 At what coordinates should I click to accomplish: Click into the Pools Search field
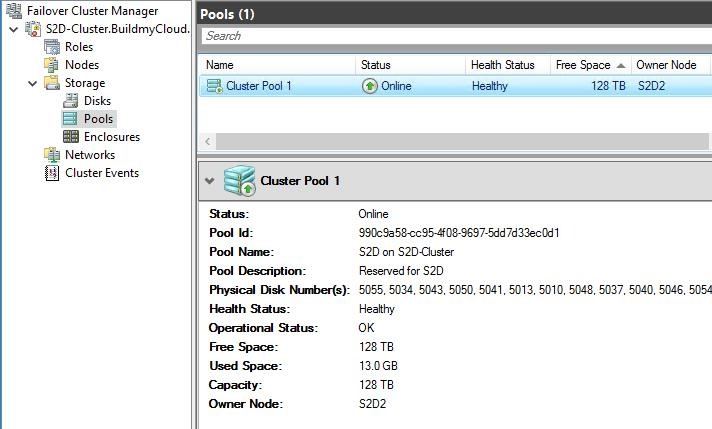(x=456, y=36)
